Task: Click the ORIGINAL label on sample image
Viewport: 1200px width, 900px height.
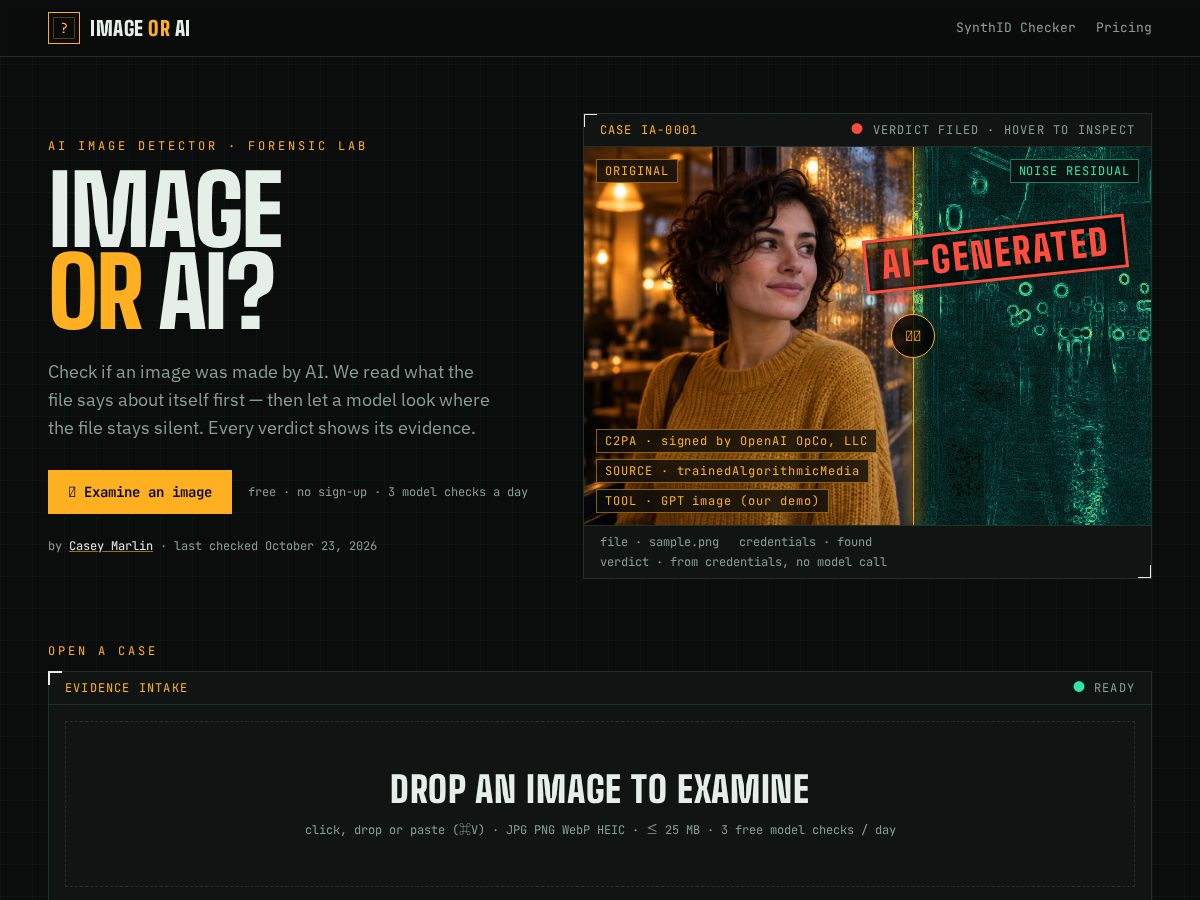Action: pyautogui.click(x=637, y=171)
